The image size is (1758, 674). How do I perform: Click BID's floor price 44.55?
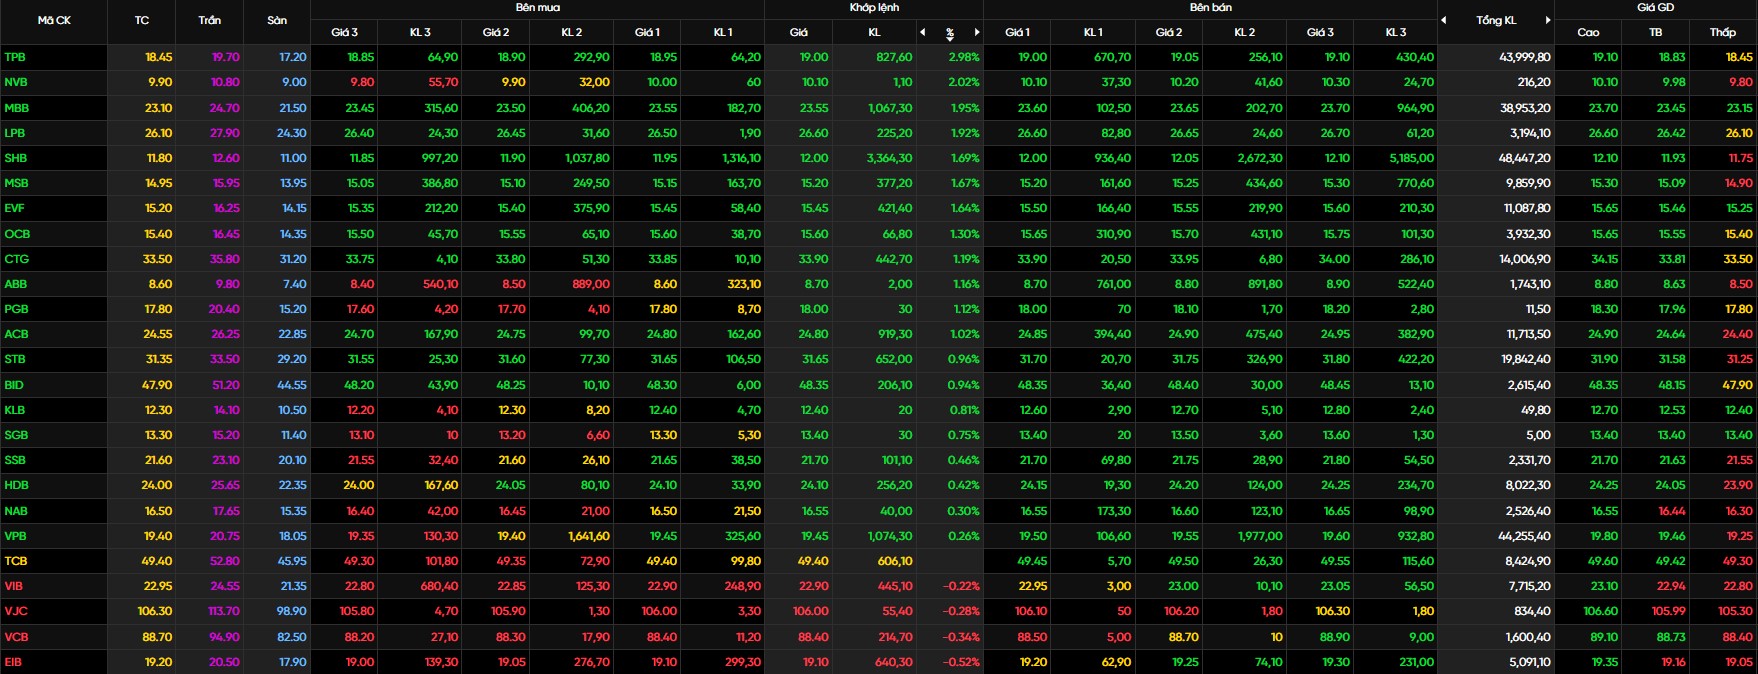(292, 385)
